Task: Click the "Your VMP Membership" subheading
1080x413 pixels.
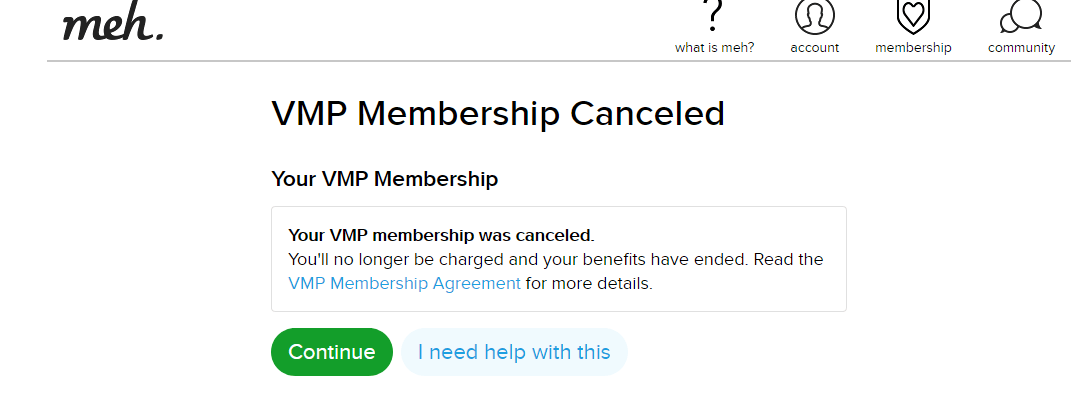Action: pos(384,180)
